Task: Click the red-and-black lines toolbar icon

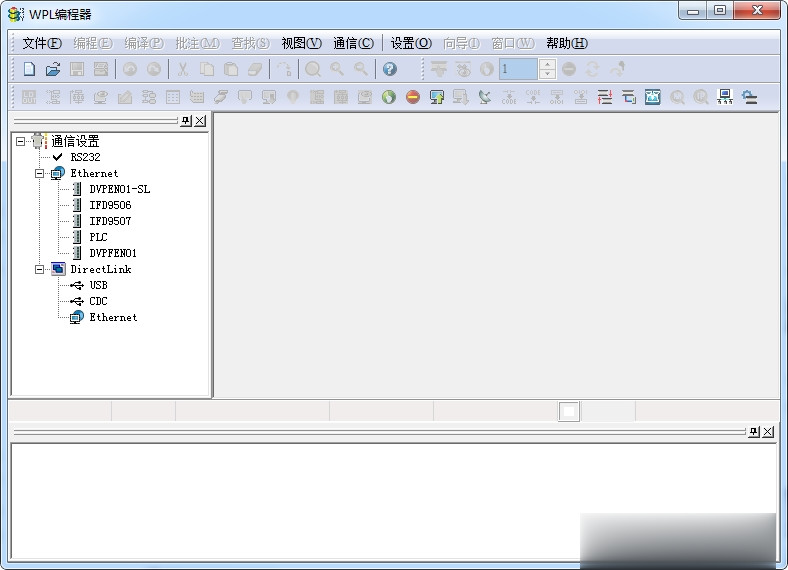Action: pyautogui.click(x=605, y=97)
